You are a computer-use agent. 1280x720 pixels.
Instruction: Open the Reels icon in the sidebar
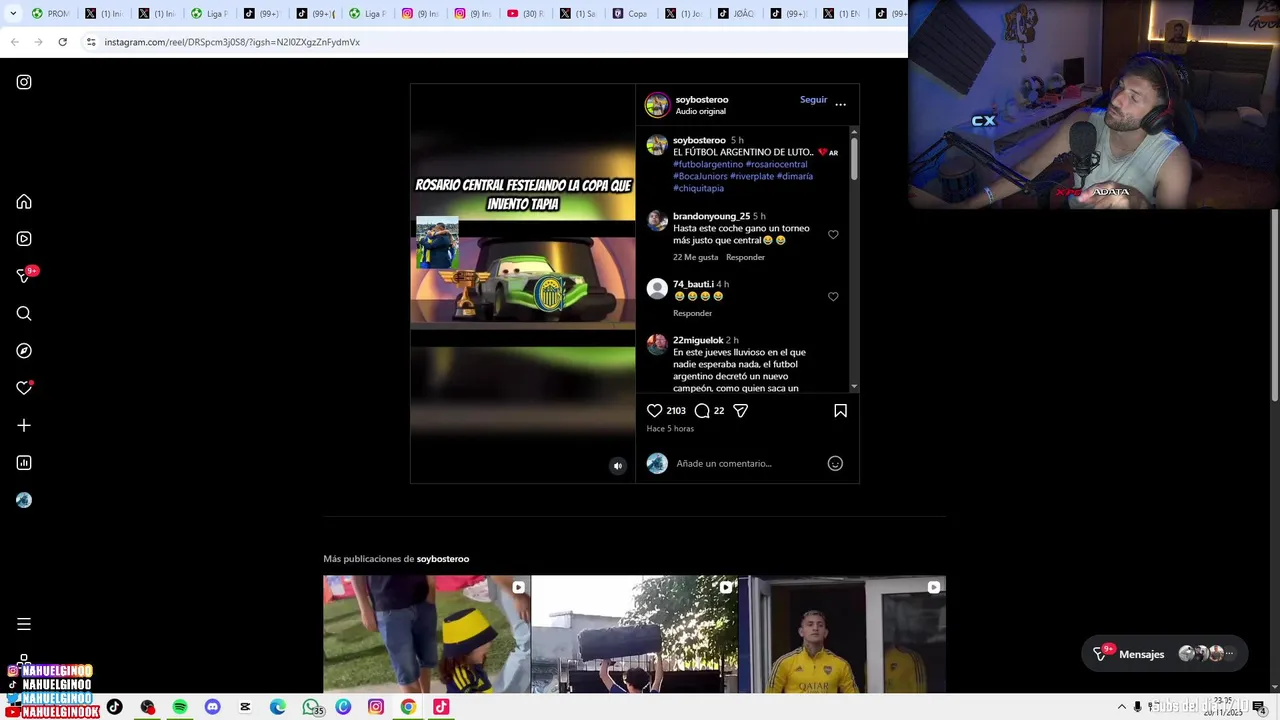(x=24, y=239)
